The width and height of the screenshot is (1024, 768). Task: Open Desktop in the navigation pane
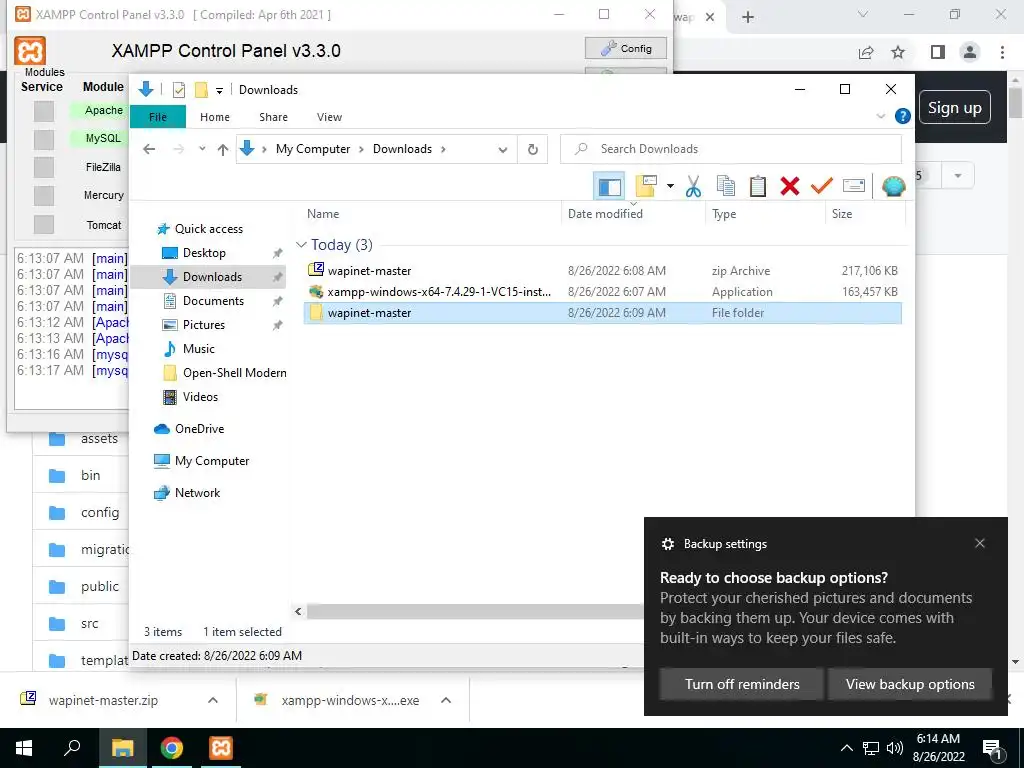pos(204,253)
